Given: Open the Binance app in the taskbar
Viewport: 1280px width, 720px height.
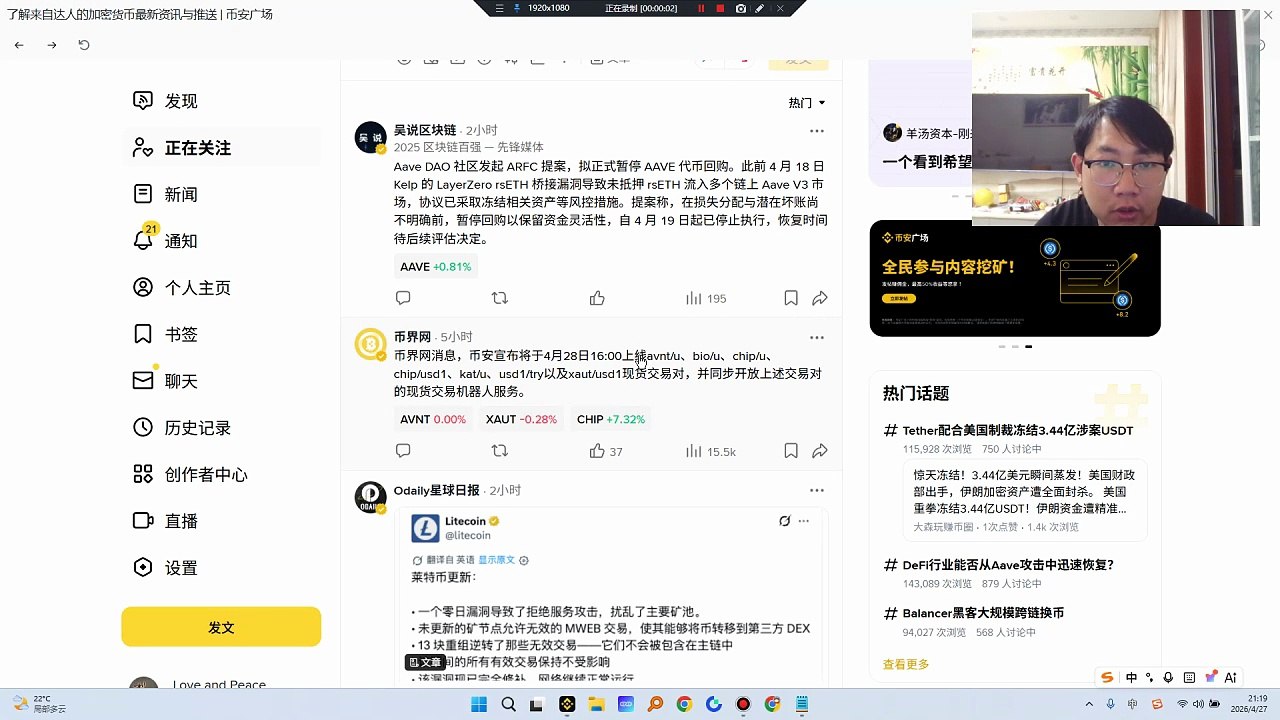Looking at the screenshot, I should 567,704.
